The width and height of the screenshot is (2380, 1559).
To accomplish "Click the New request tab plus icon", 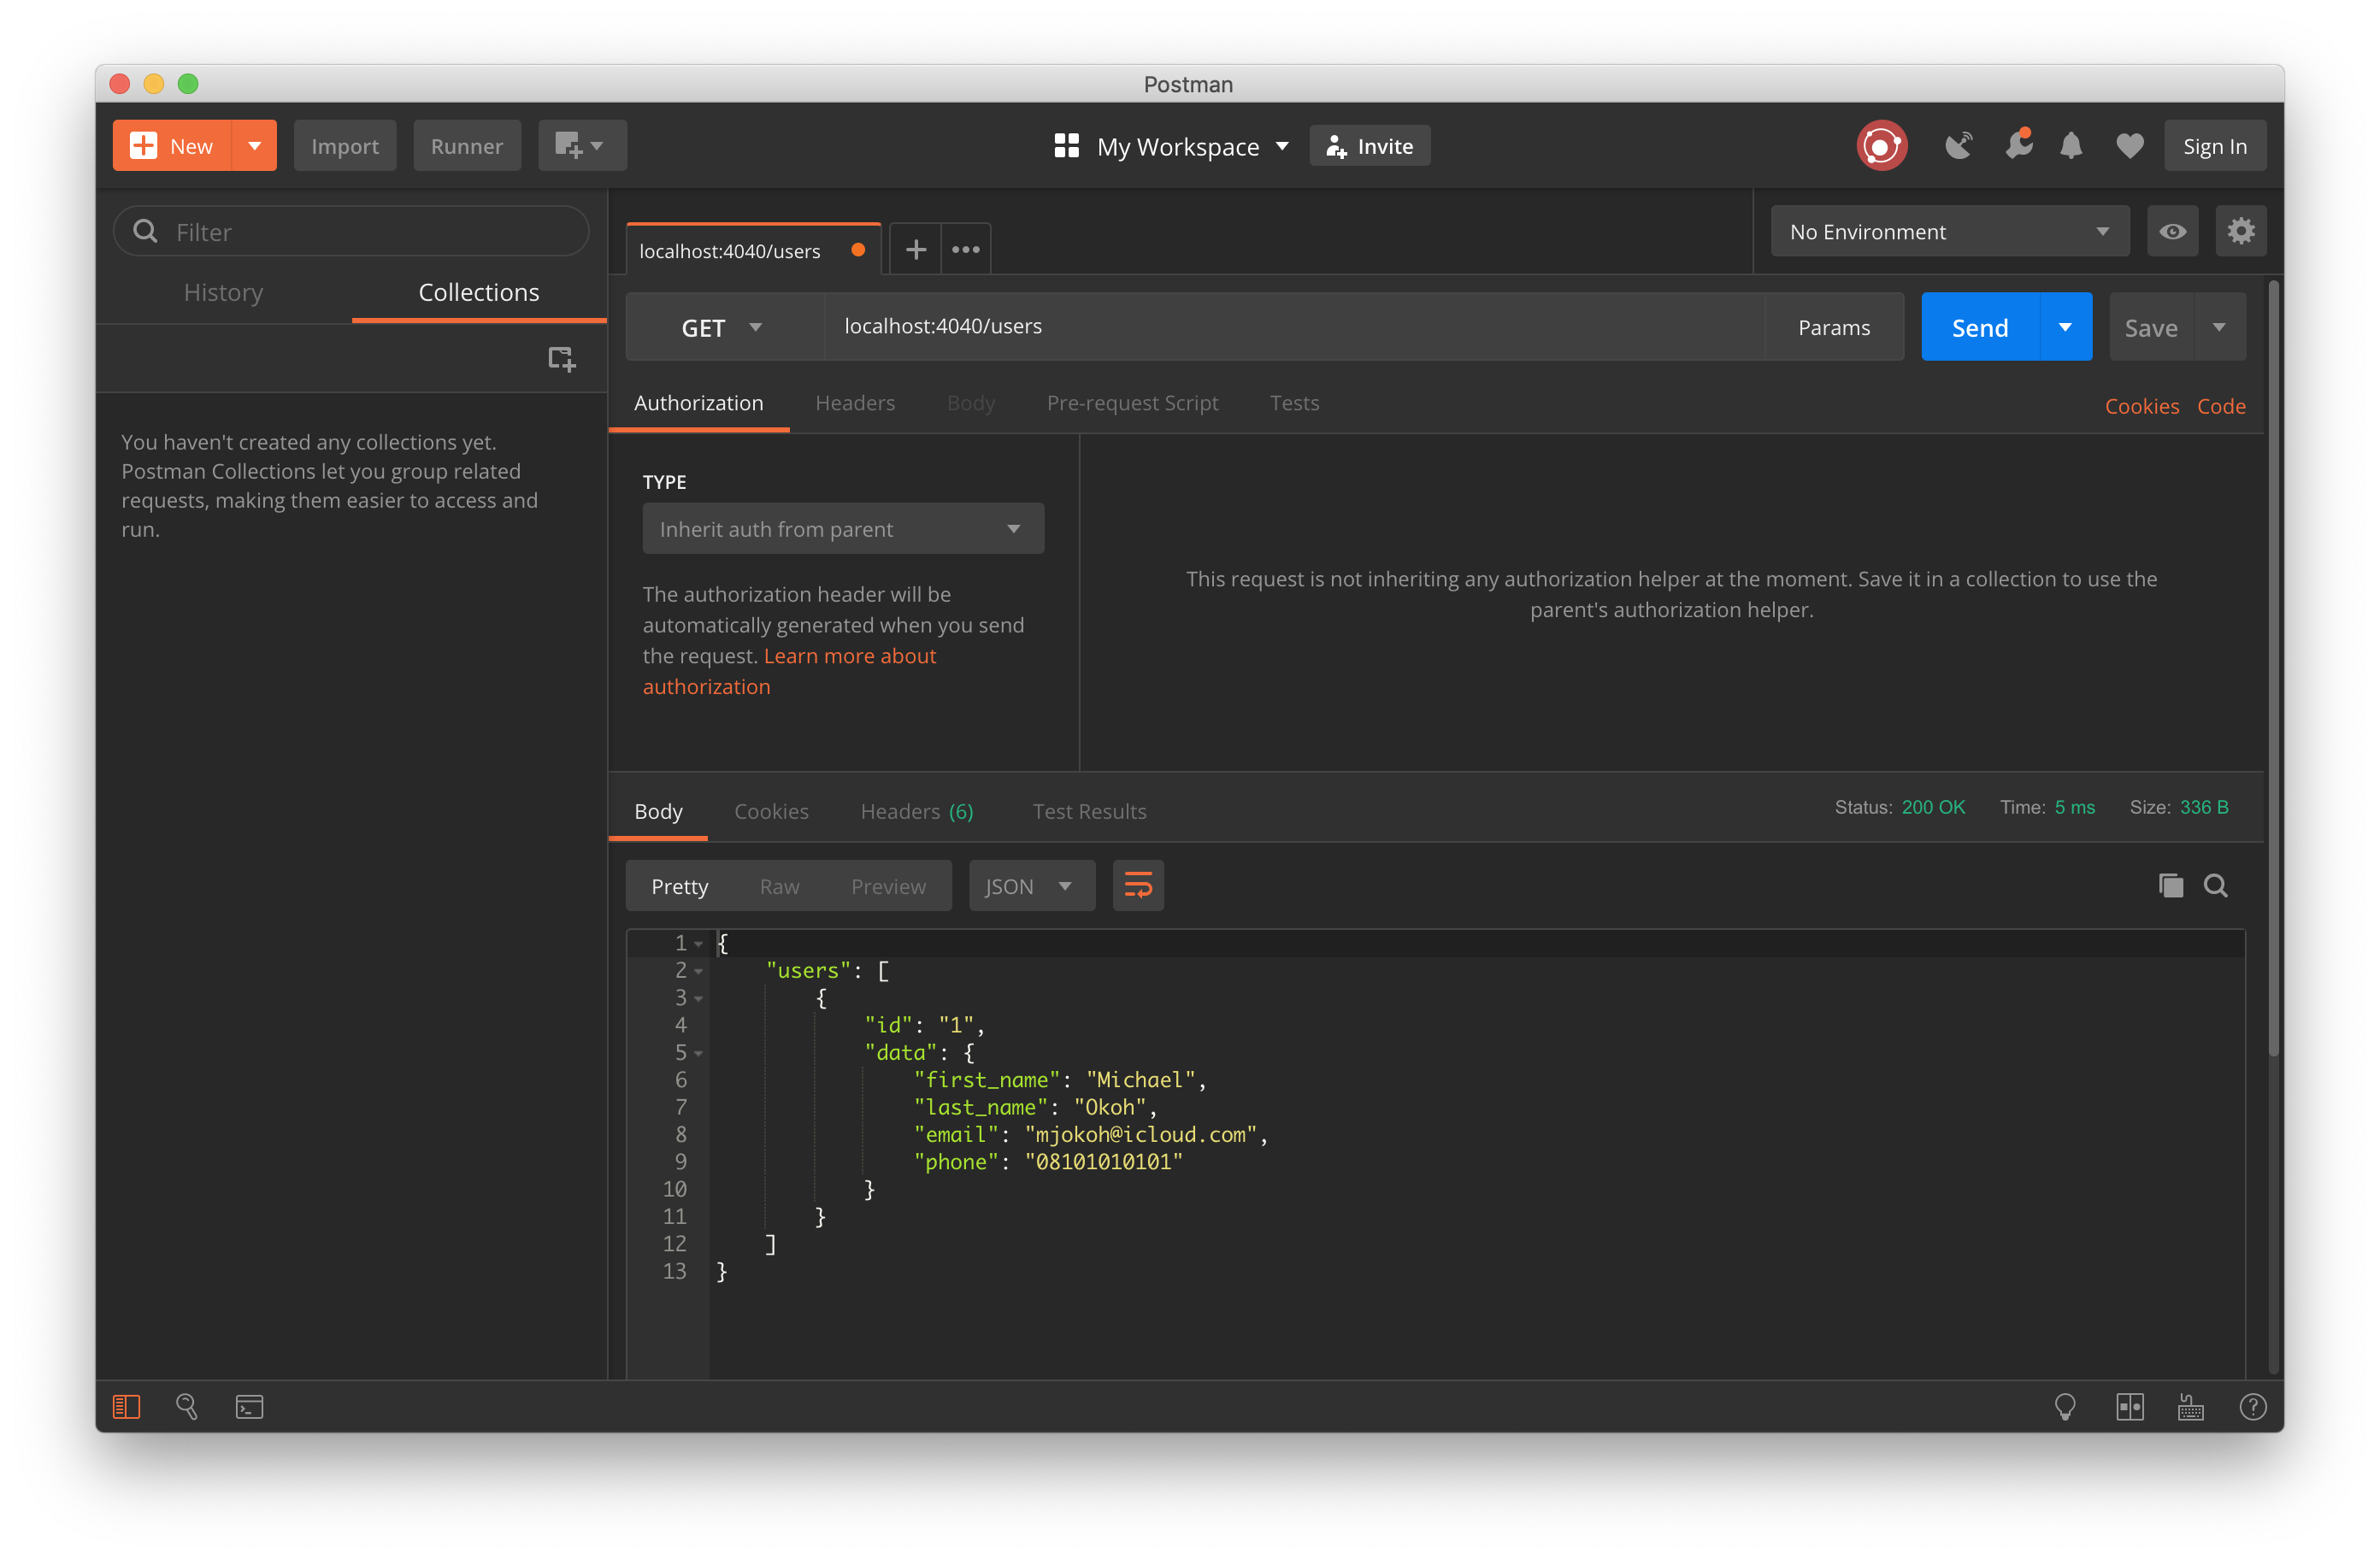I will [x=916, y=249].
